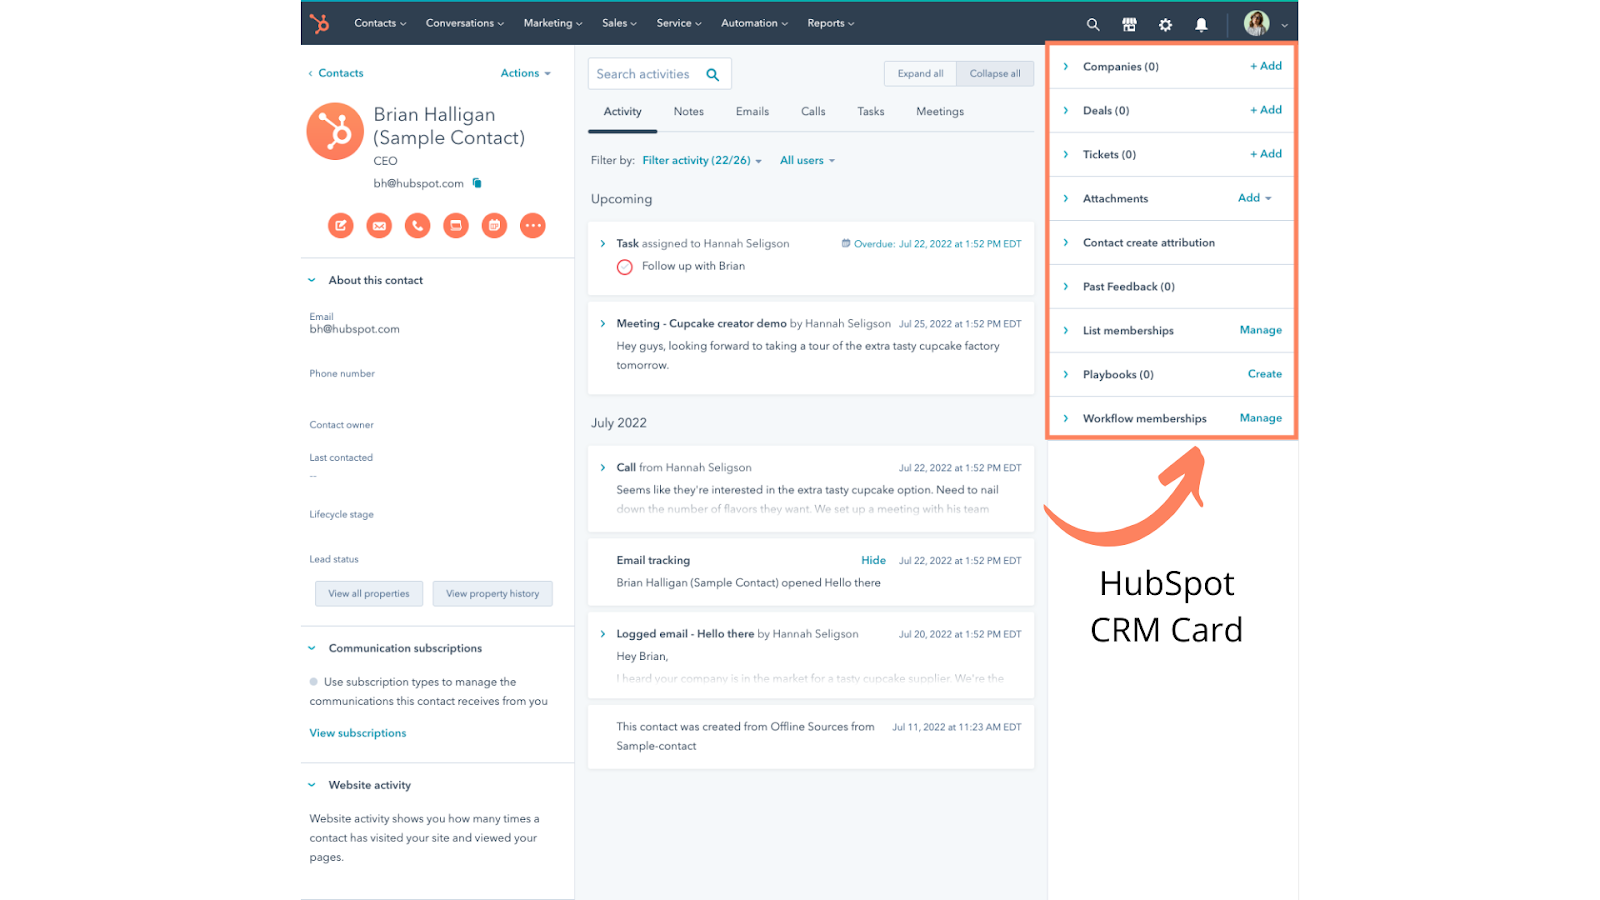Click the search icon in top navigation
Image resolution: width=1600 pixels, height=900 pixels.
tap(1092, 23)
